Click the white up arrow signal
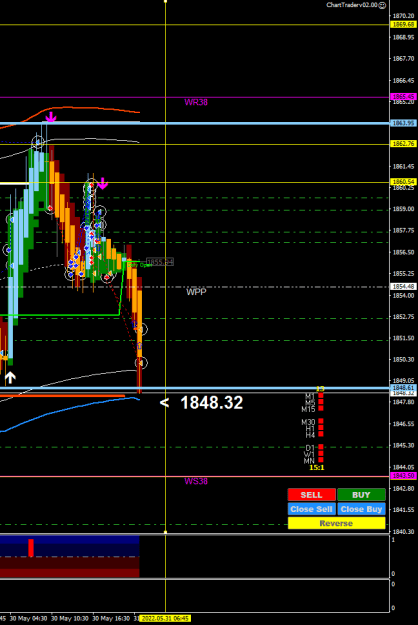The width and height of the screenshot is (418, 625). [10, 377]
